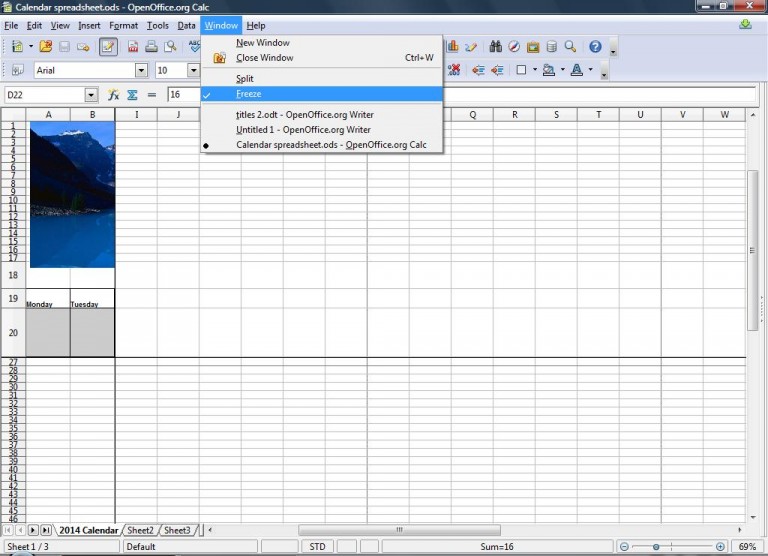768x556 pixels.
Task: Click the zoom in plus button
Action: [720, 547]
